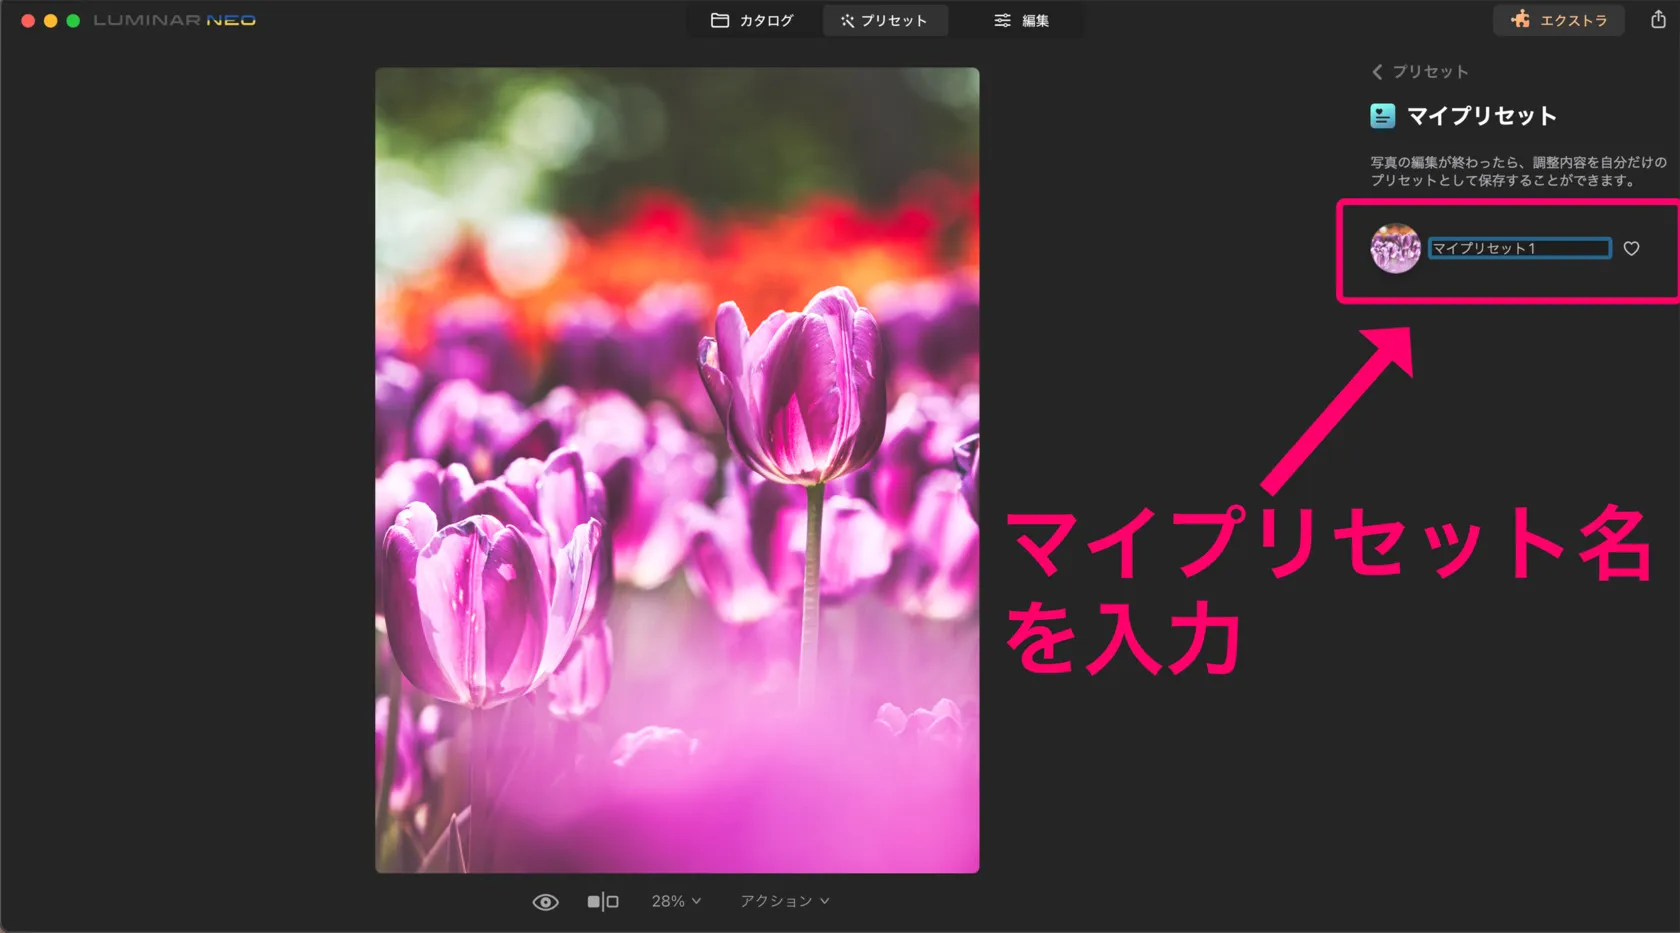Favorite the preset with heart icon
This screenshot has height=933, width=1680.
coord(1631,248)
